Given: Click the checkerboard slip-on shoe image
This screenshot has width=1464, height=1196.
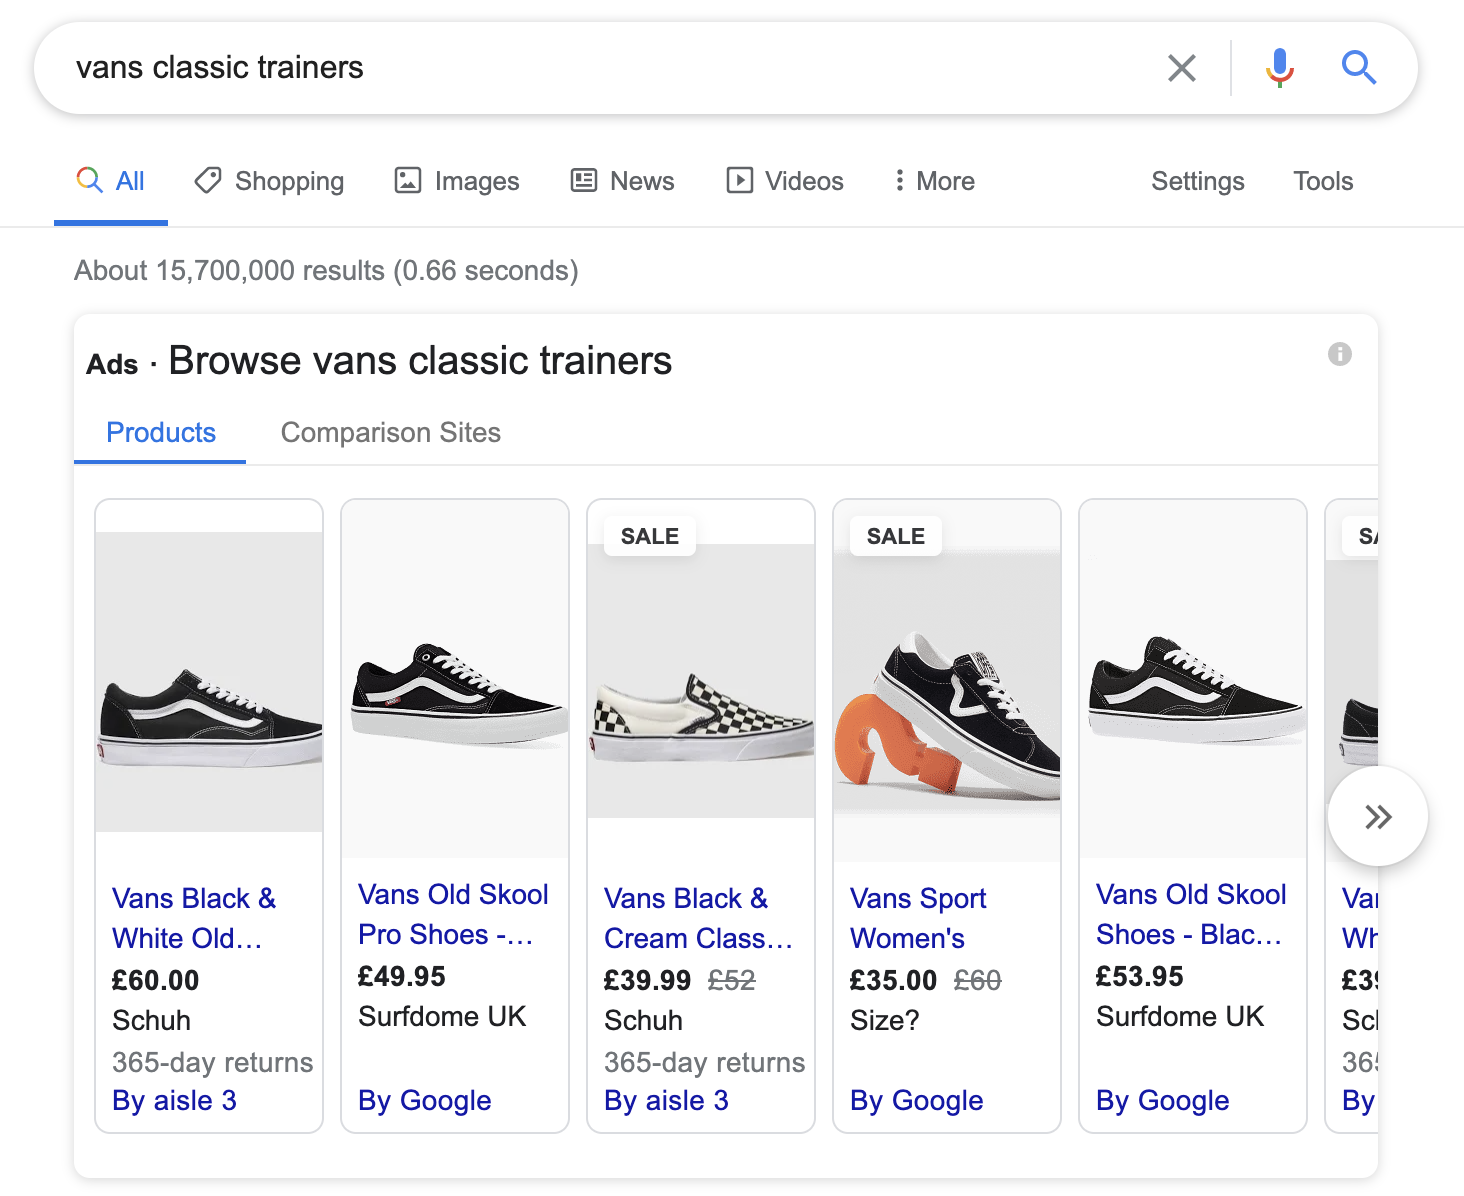Looking at the screenshot, I should [701, 681].
